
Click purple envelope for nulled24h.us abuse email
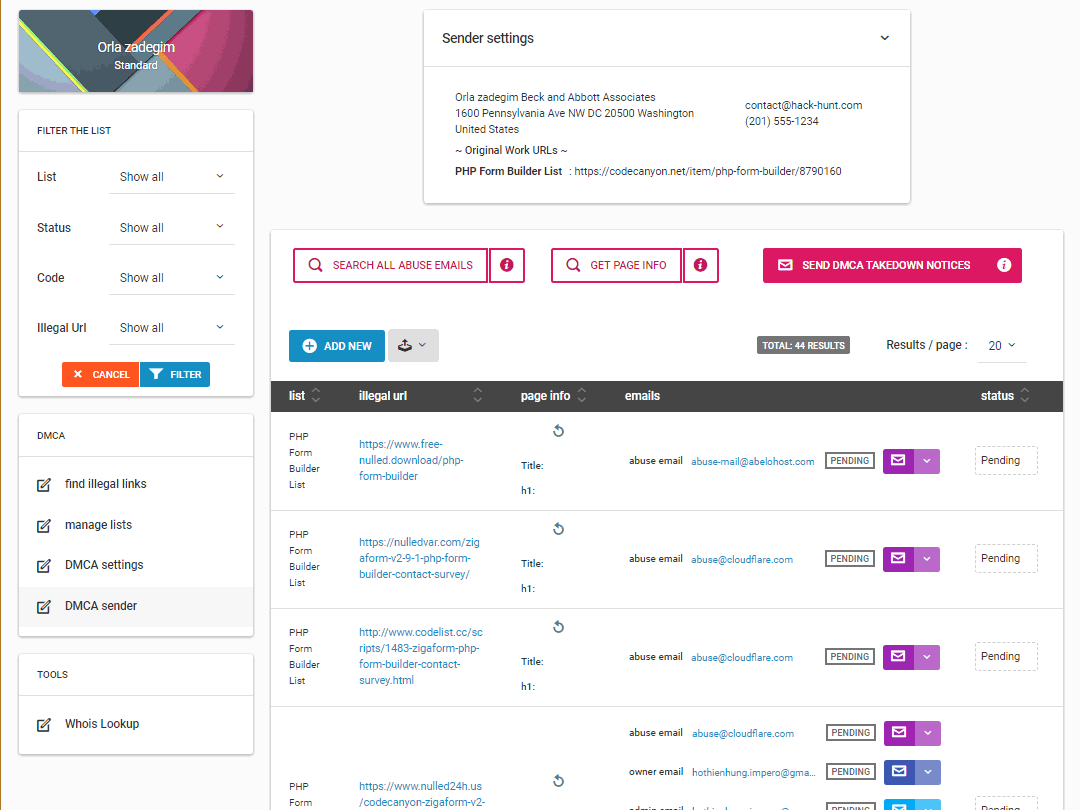click(899, 733)
